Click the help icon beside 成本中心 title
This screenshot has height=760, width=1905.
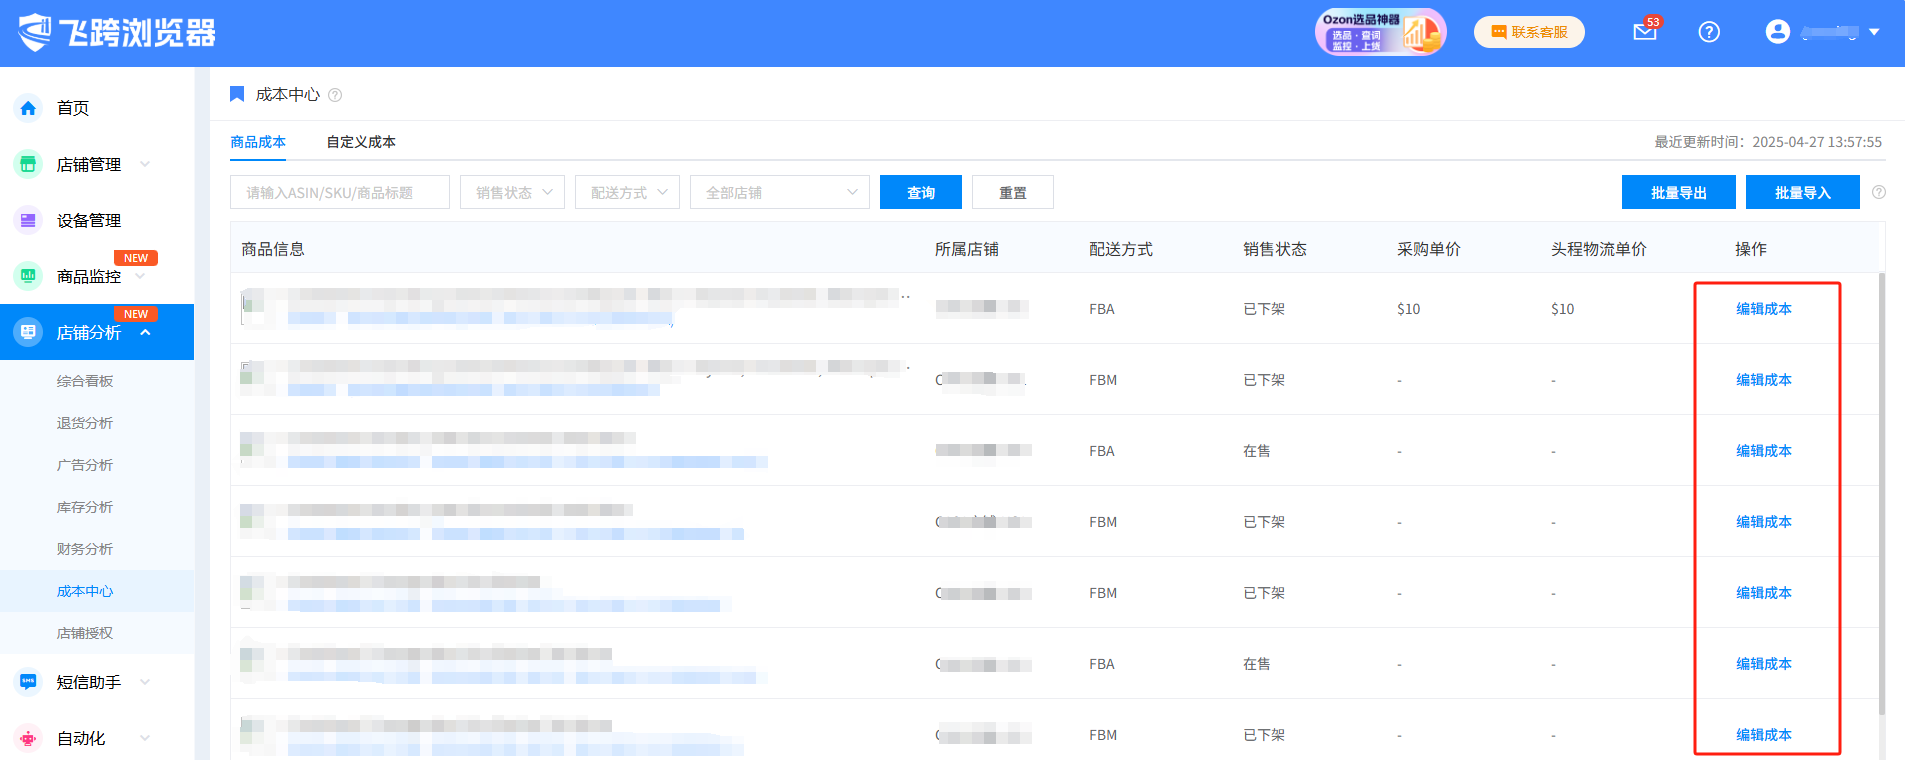click(x=335, y=95)
